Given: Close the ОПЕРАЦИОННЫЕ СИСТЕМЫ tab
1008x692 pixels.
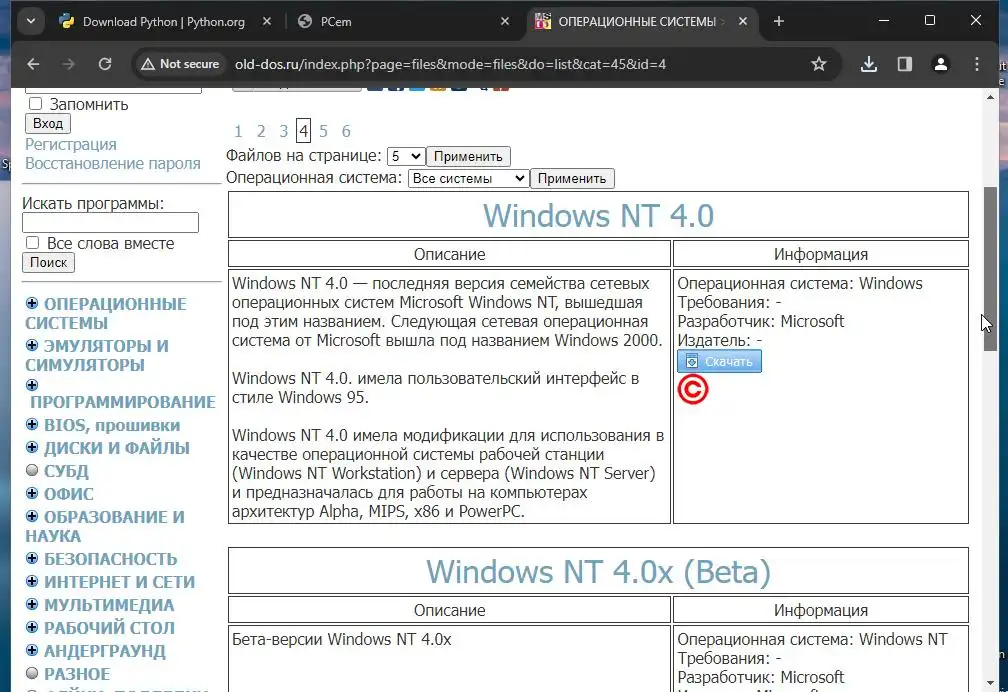Looking at the screenshot, I should point(742,21).
